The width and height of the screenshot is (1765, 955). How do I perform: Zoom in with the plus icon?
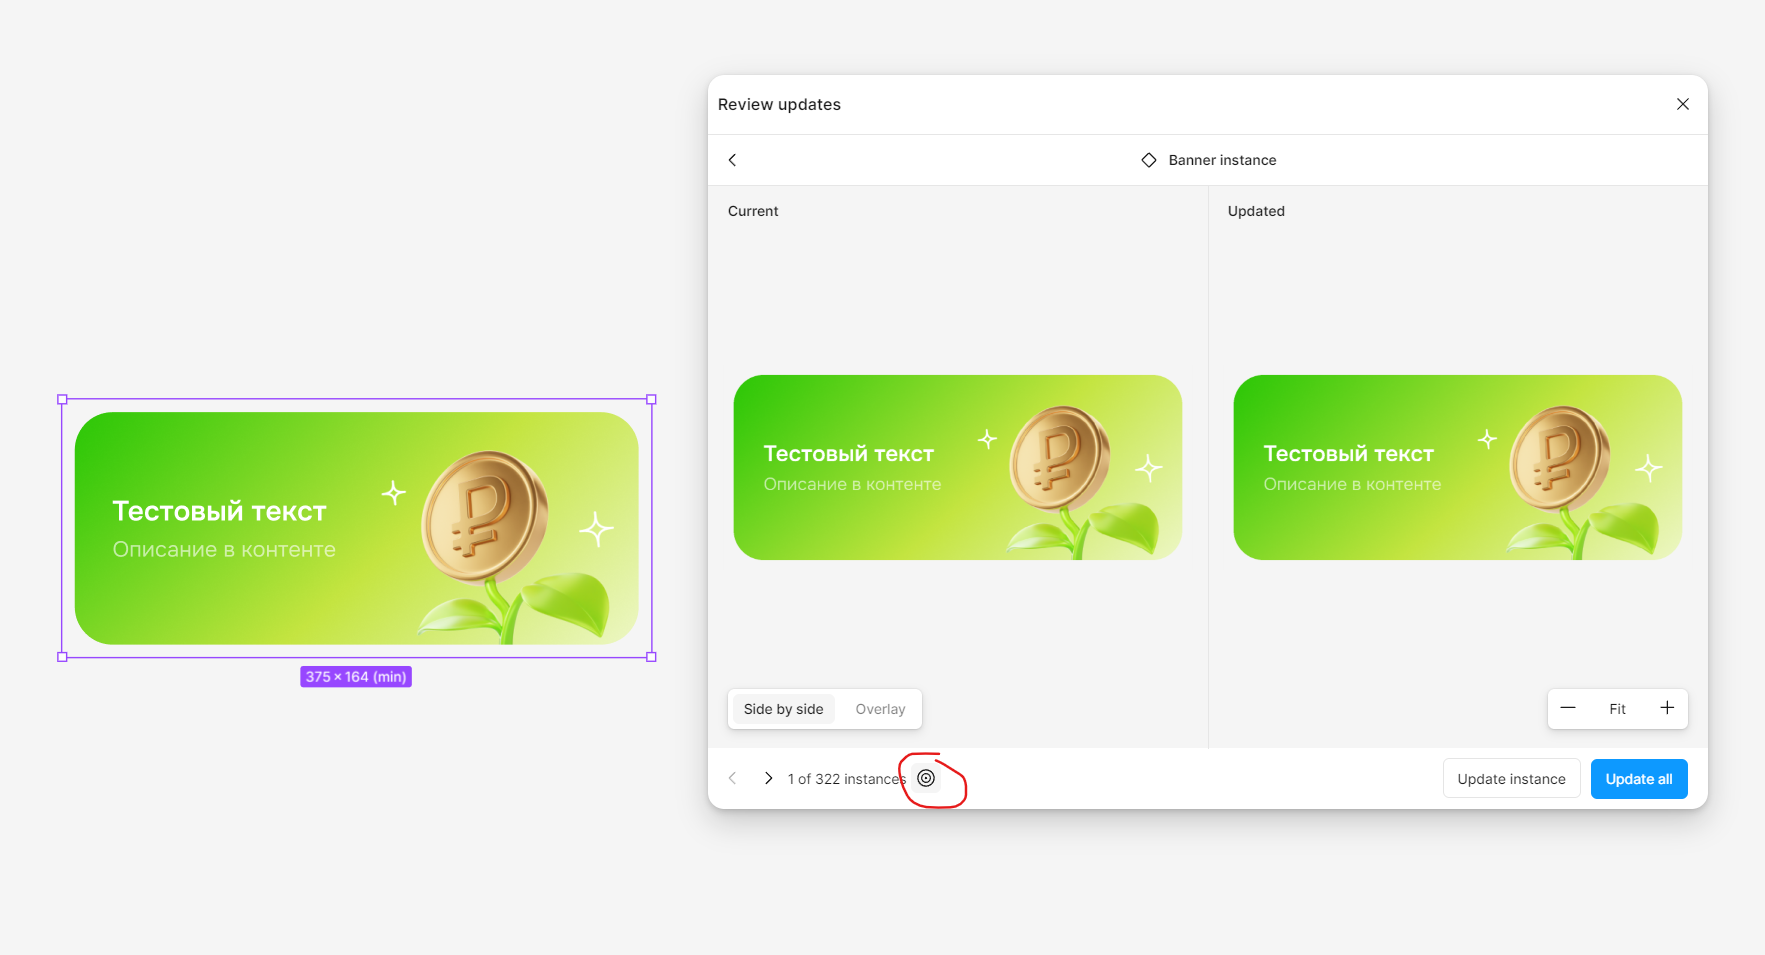[1667, 708]
